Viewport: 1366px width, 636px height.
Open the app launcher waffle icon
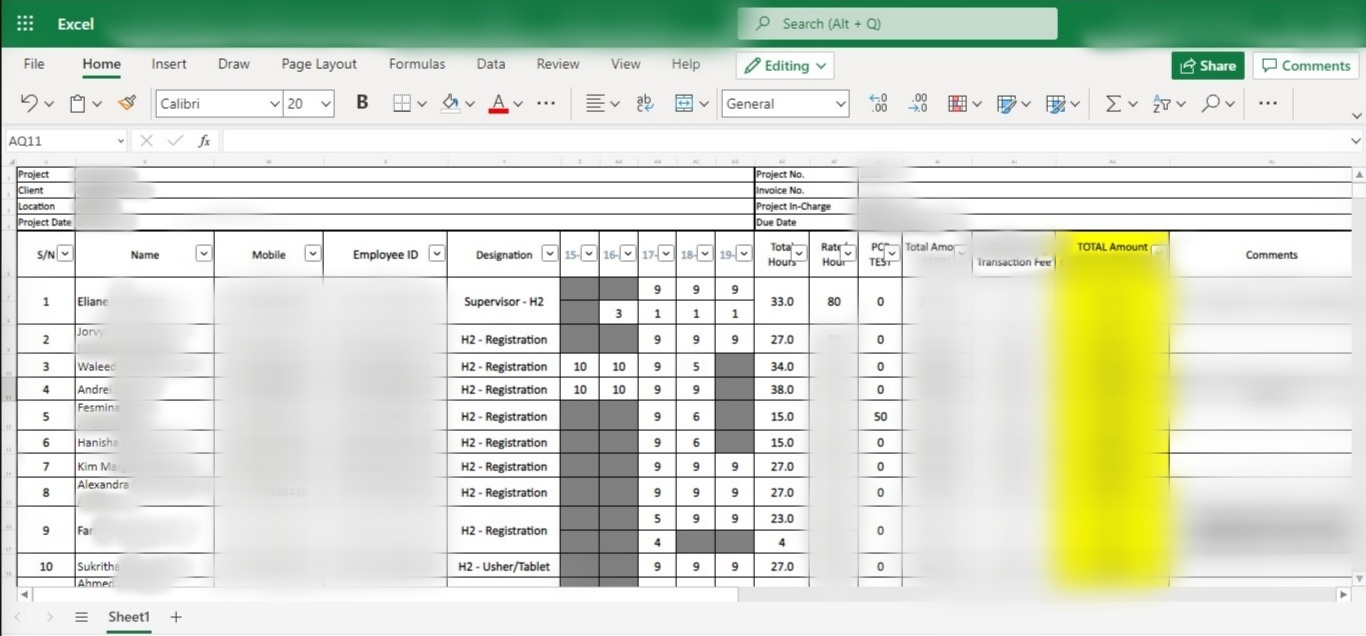click(x=25, y=24)
